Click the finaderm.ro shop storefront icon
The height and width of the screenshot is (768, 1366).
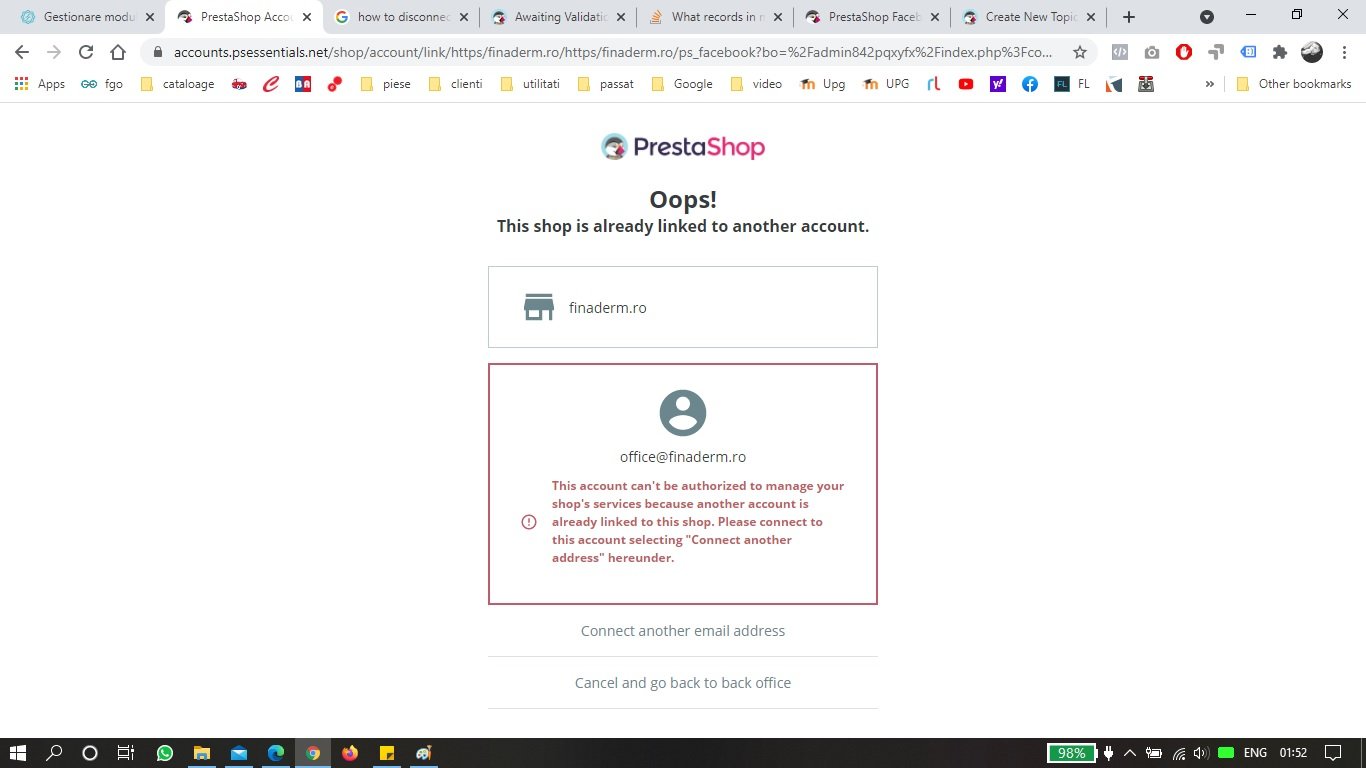click(x=539, y=307)
